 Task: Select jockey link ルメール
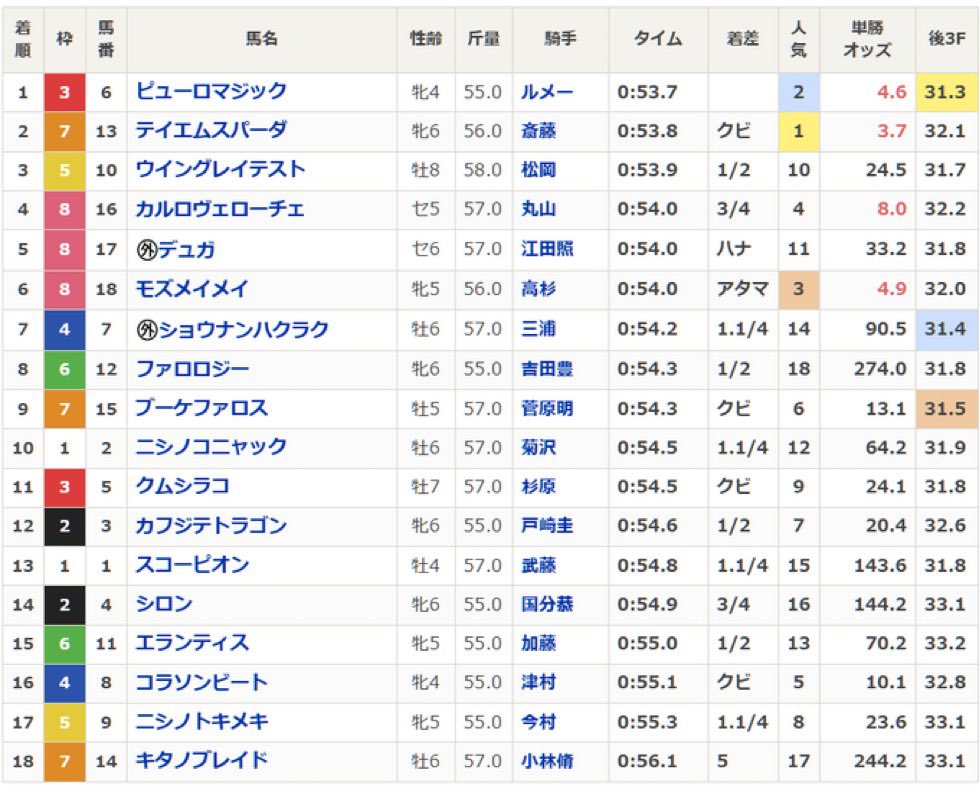(x=547, y=92)
